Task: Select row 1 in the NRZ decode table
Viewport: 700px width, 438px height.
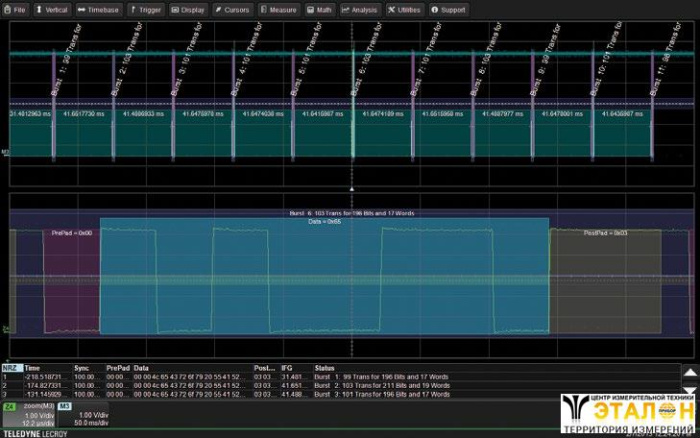Action: click(200, 376)
